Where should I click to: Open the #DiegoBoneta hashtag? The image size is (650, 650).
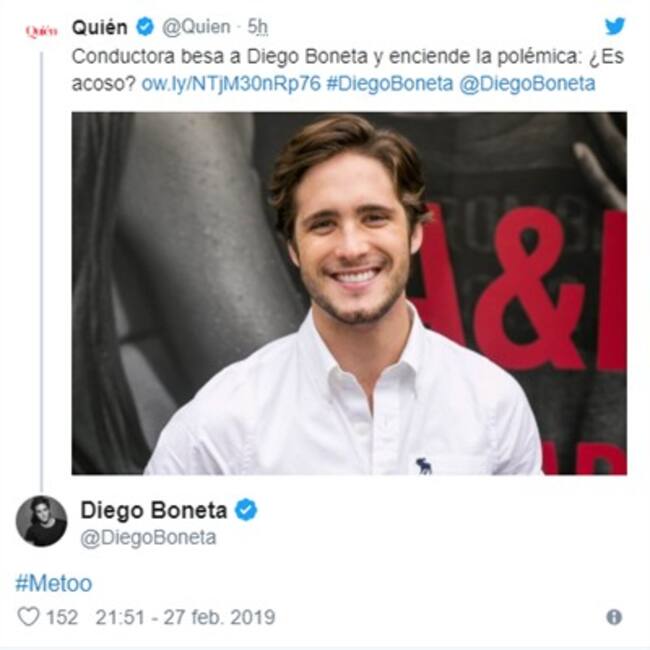pos(390,83)
